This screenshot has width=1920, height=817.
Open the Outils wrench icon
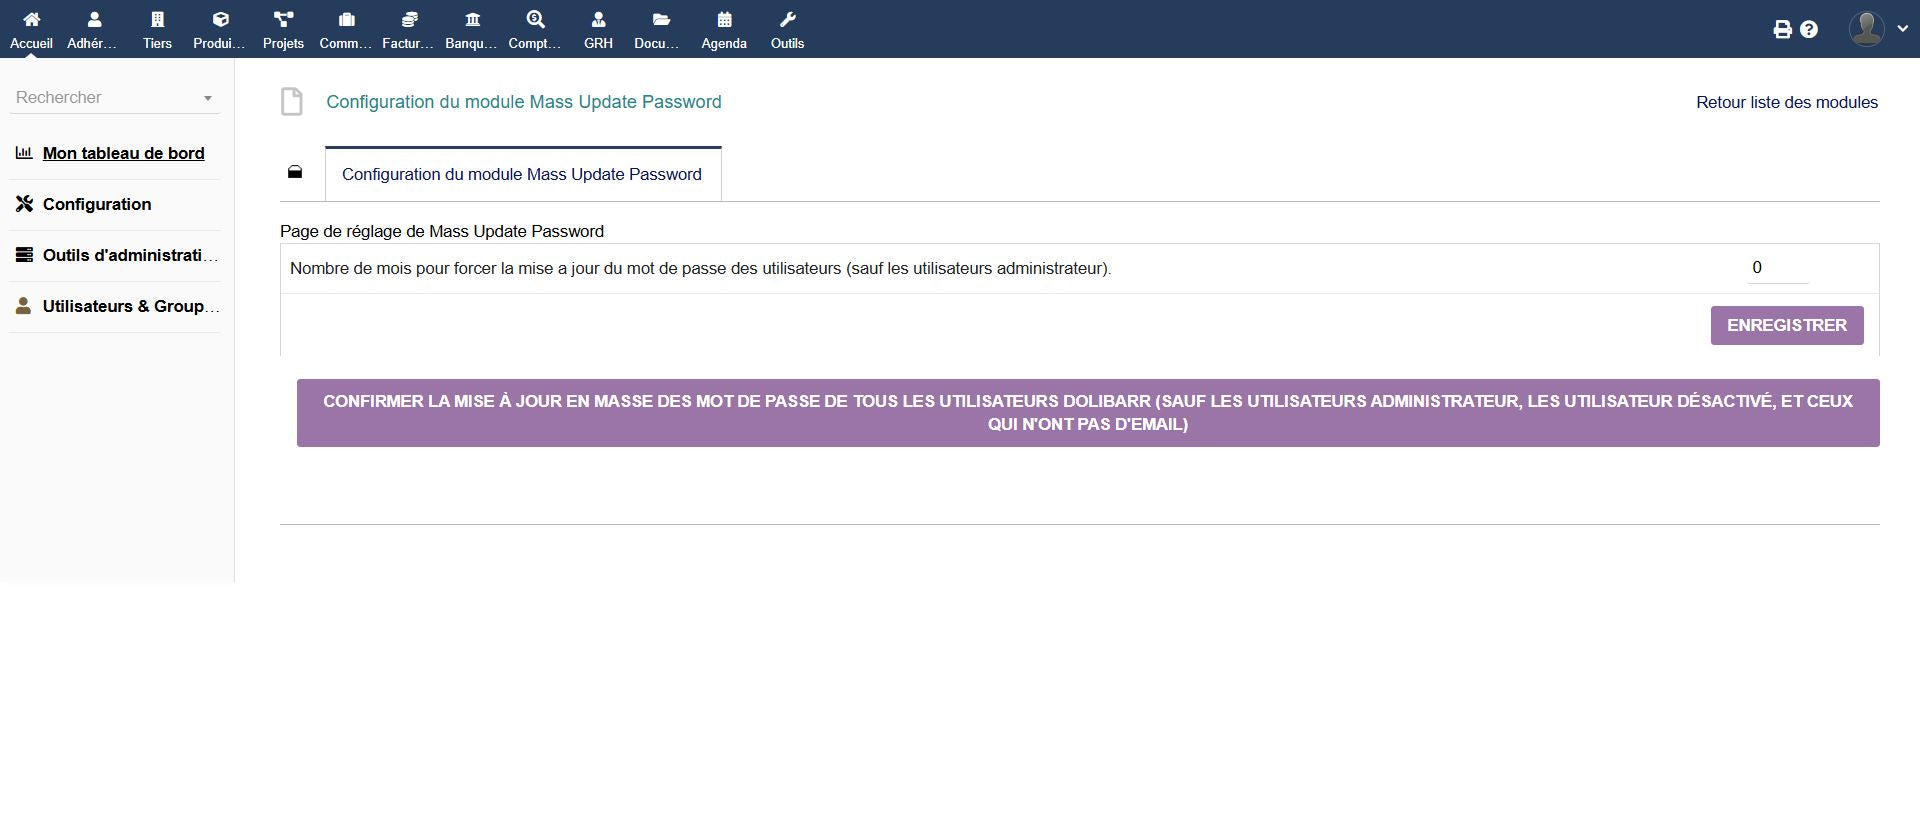(787, 20)
